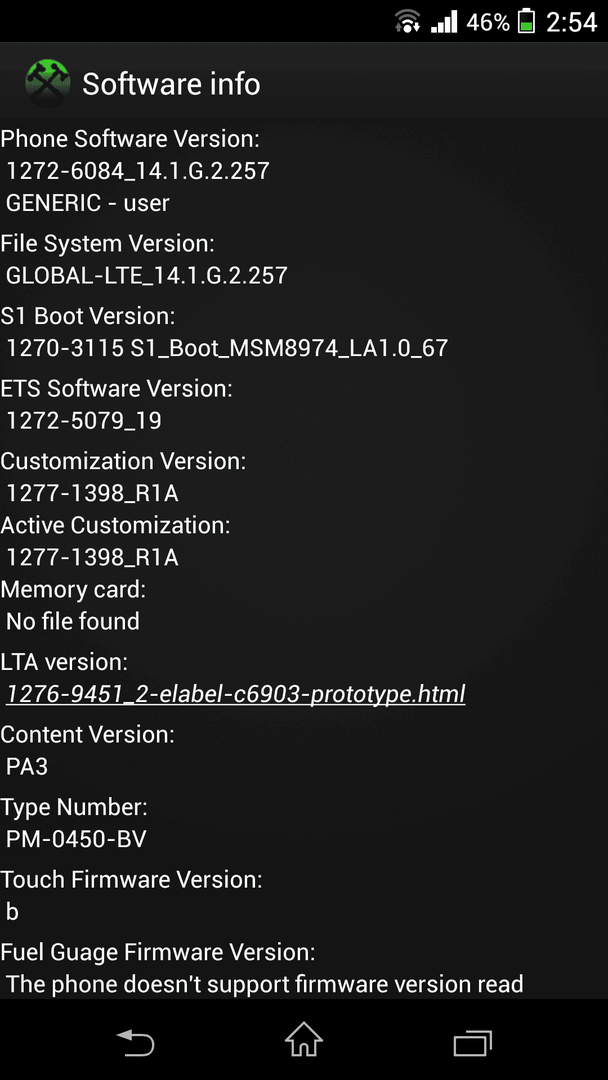Tap the 46% battery percentage text
The width and height of the screenshot is (608, 1080).
[x=488, y=23]
